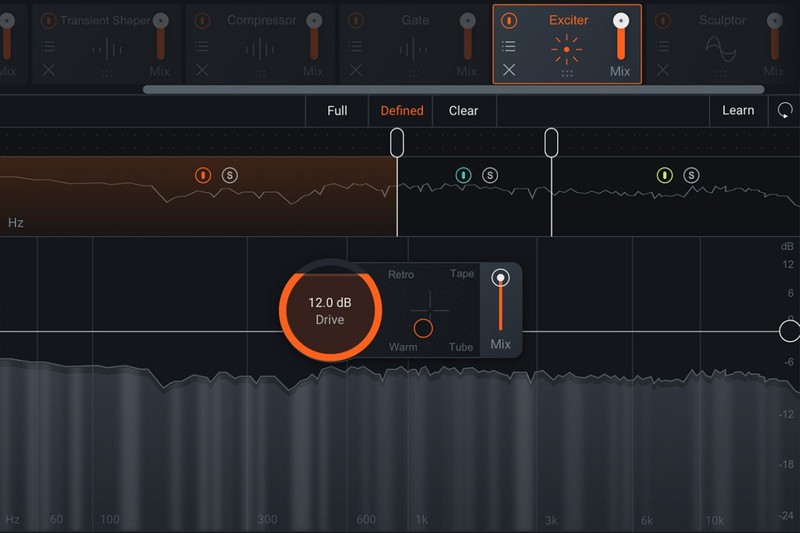Grab the Exciter module drag handle dots
This screenshot has height=533, width=800.
coord(567,73)
